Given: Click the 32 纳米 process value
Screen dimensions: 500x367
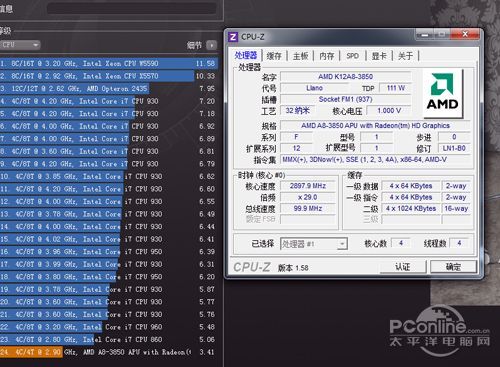Looking at the screenshot, I should click(297, 110).
